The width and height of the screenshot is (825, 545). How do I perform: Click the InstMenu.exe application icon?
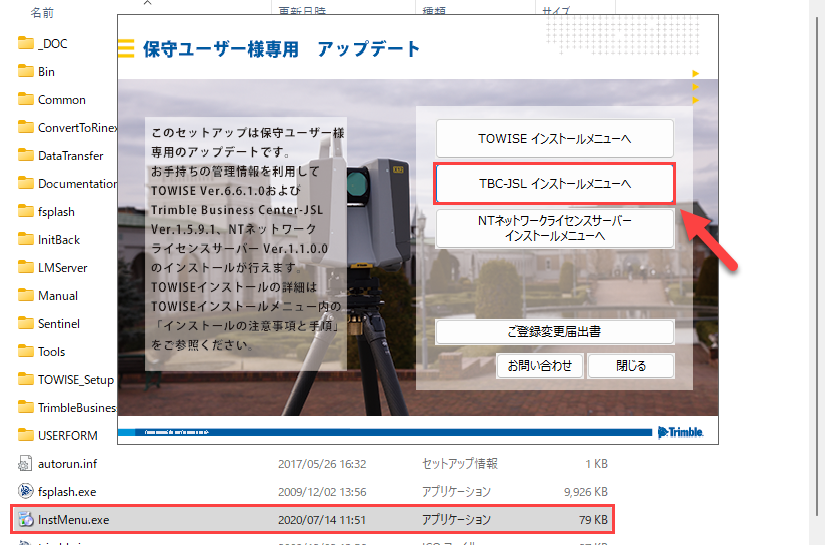click(x=26, y=519)
